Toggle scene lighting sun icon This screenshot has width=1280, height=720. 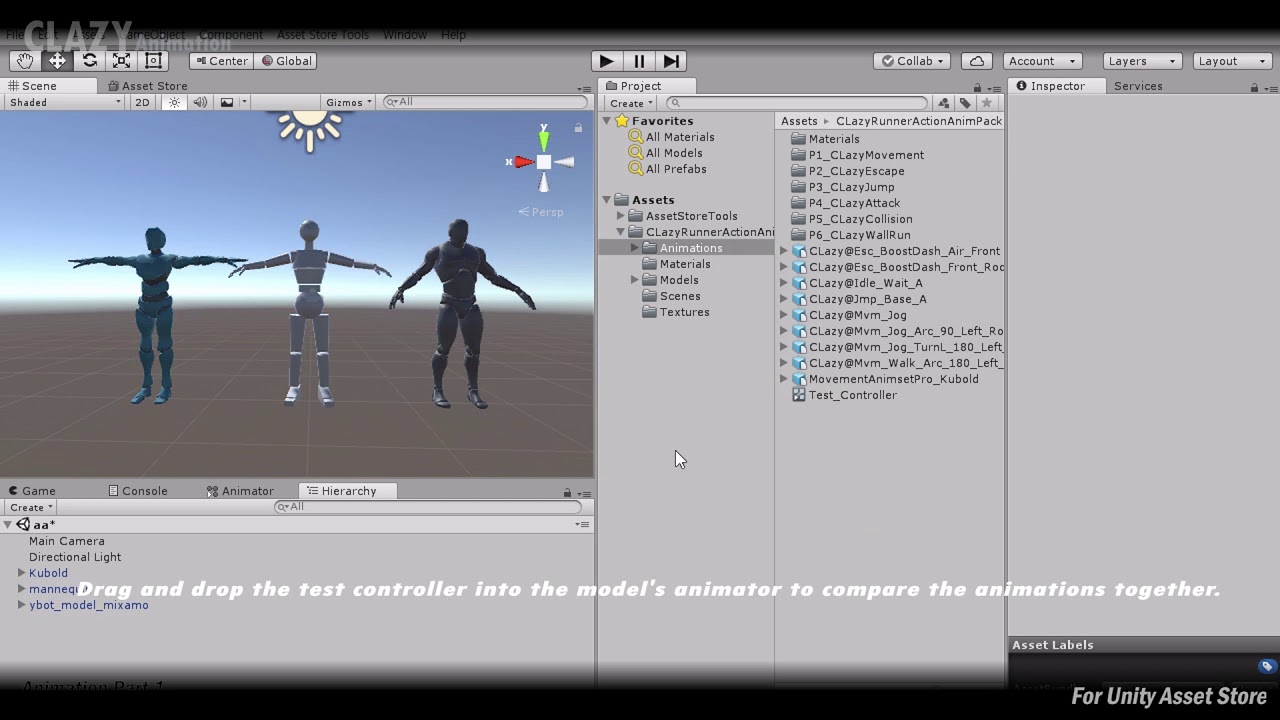click(175, 102)
